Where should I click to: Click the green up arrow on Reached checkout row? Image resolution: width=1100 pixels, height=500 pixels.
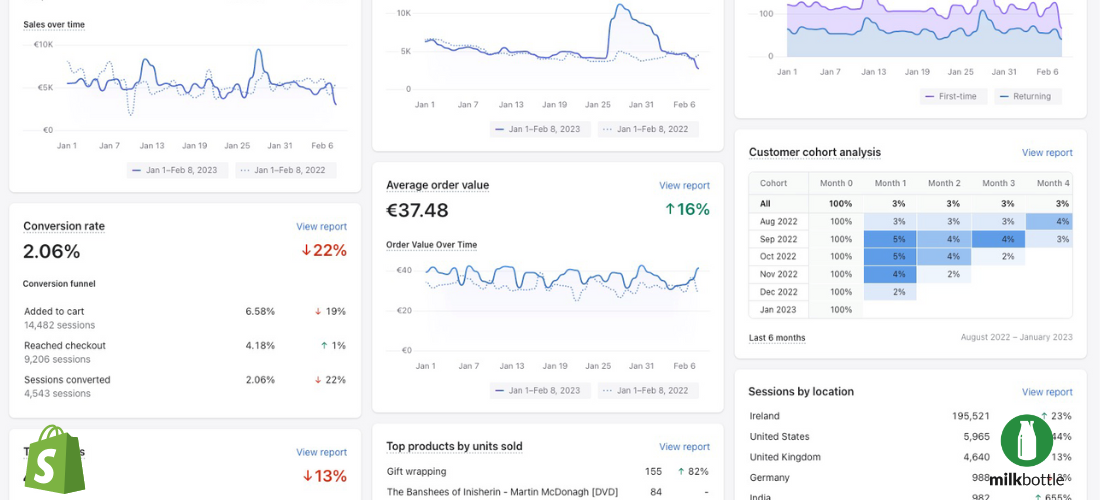pyautogui.click(x=324, y=345)
